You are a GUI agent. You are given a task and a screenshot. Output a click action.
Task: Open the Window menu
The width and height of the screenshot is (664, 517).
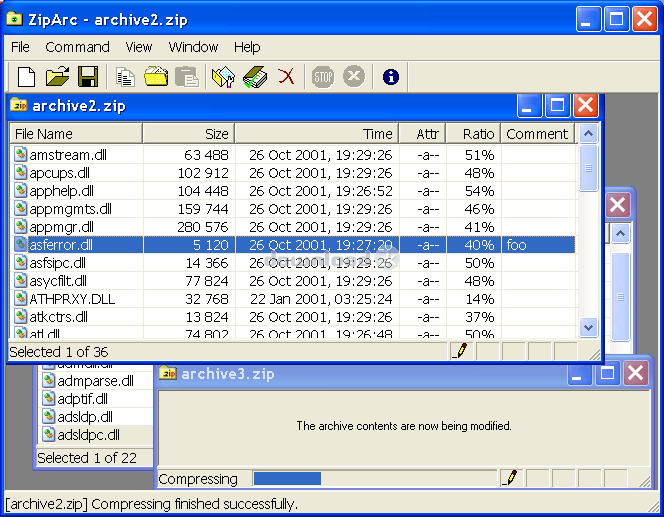click(193, 47)
